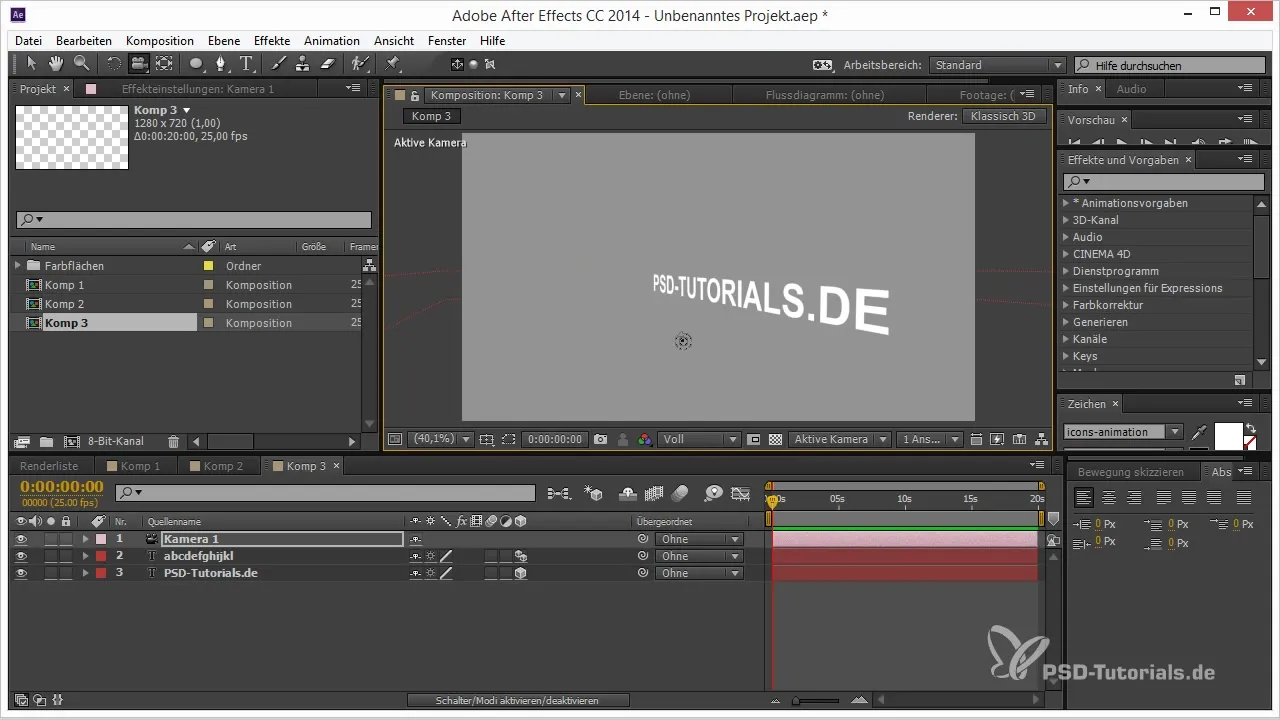Toggle the transparency grid in viewer
Viewport: 1280px width, 720px height.
pyautogui.click(x=774, y=439)
